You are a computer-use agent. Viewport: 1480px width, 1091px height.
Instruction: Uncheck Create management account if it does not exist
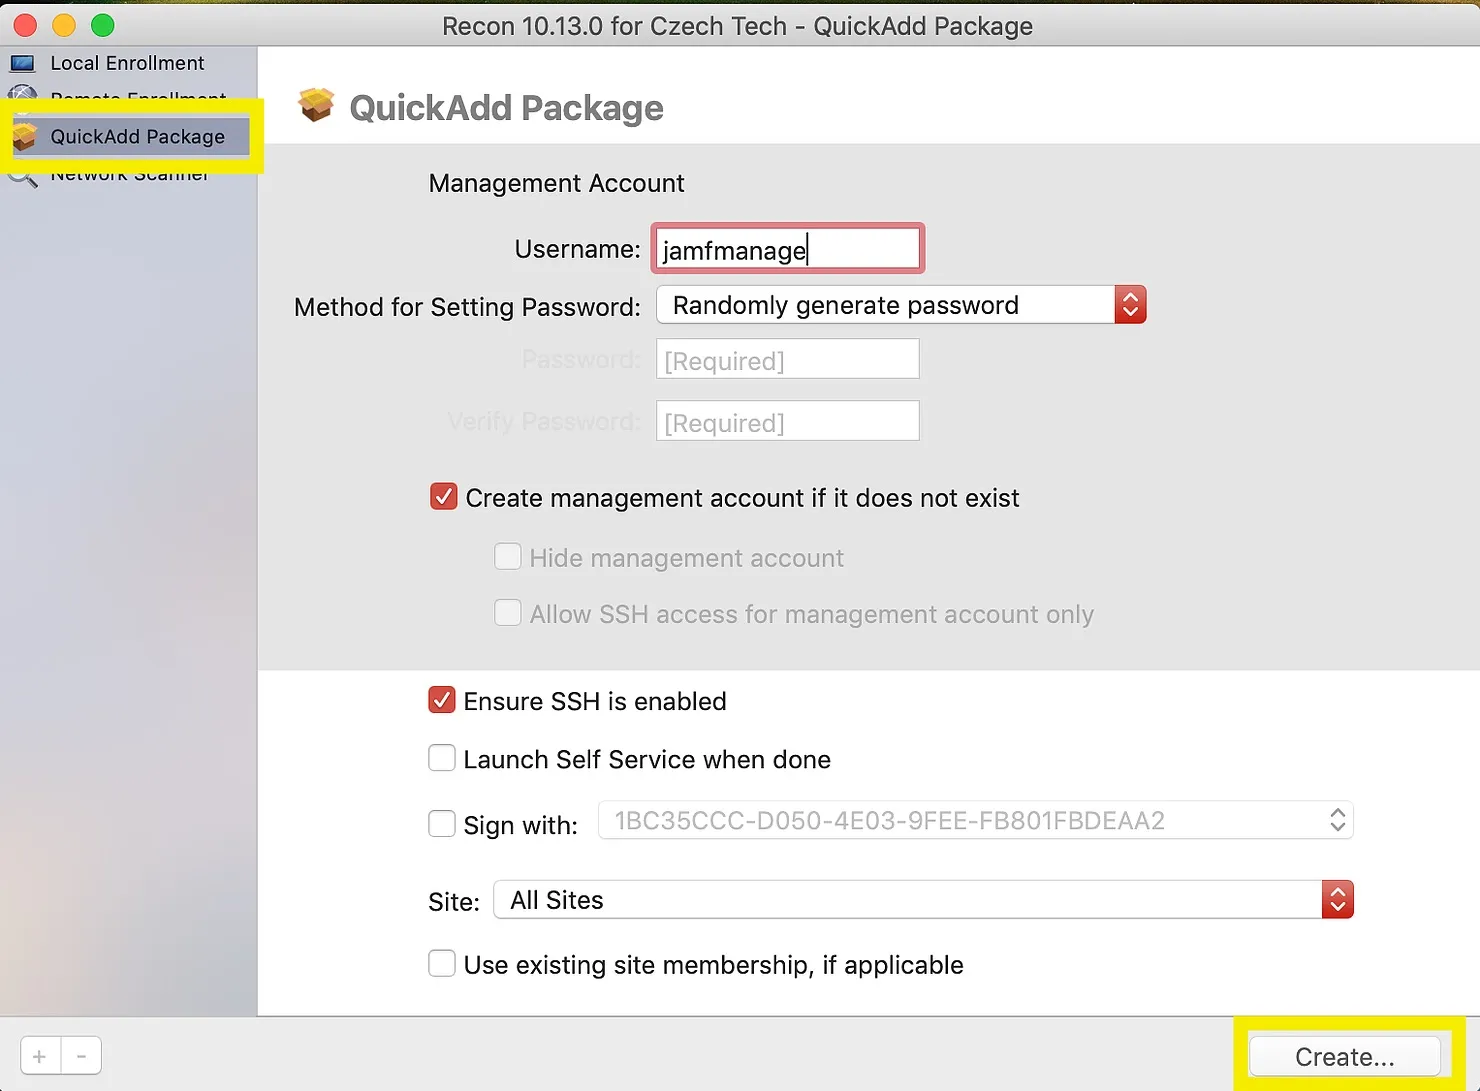pos(443,496)
